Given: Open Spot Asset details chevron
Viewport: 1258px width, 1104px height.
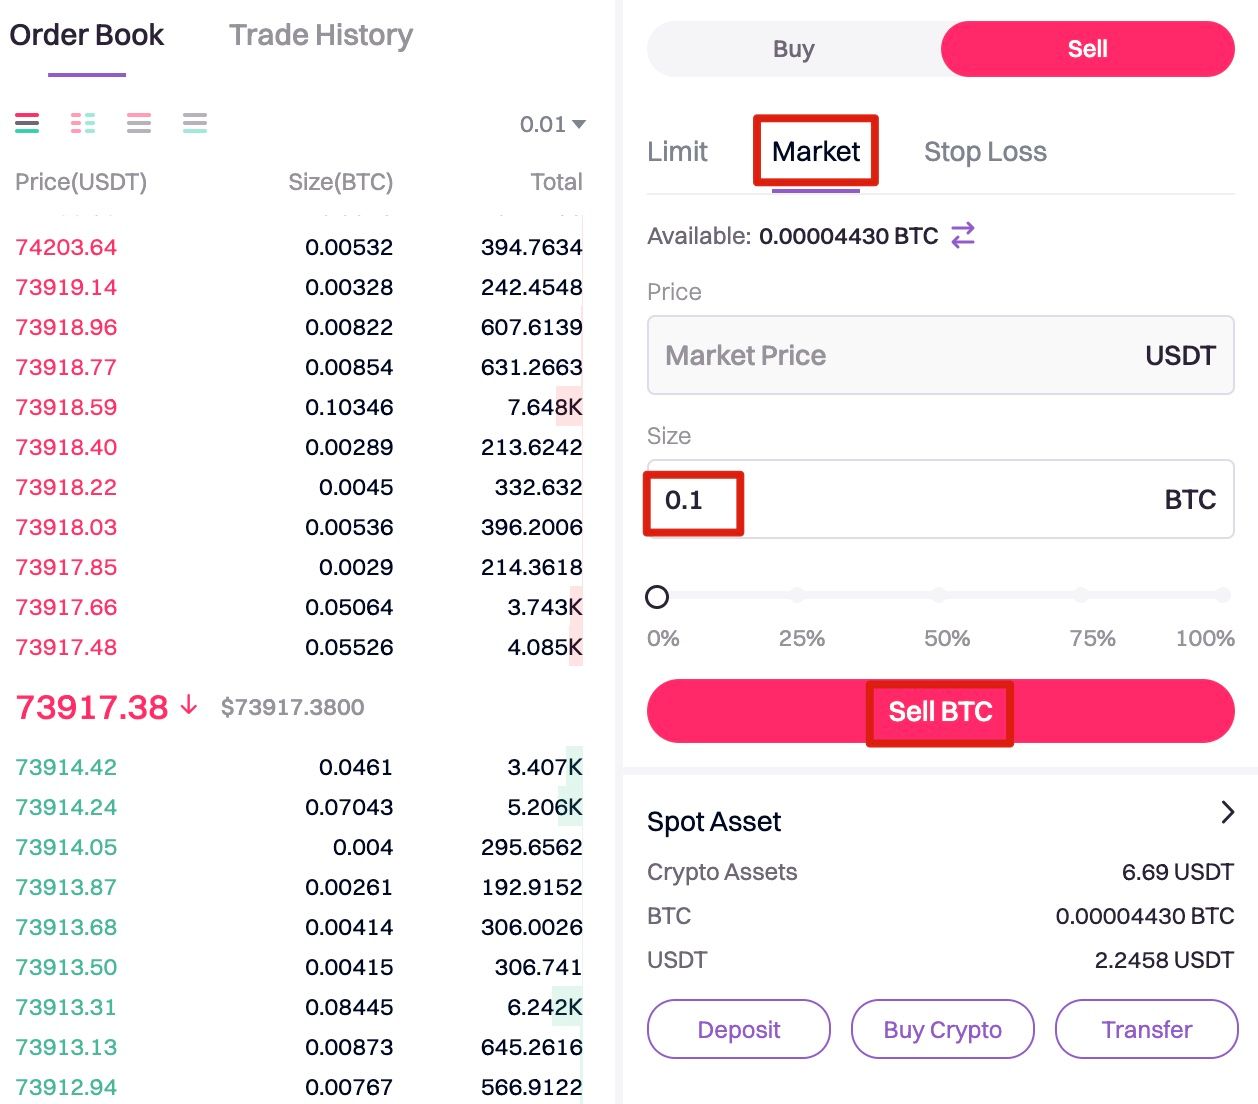Looking at the screenshot, I should pos(1227,812).
